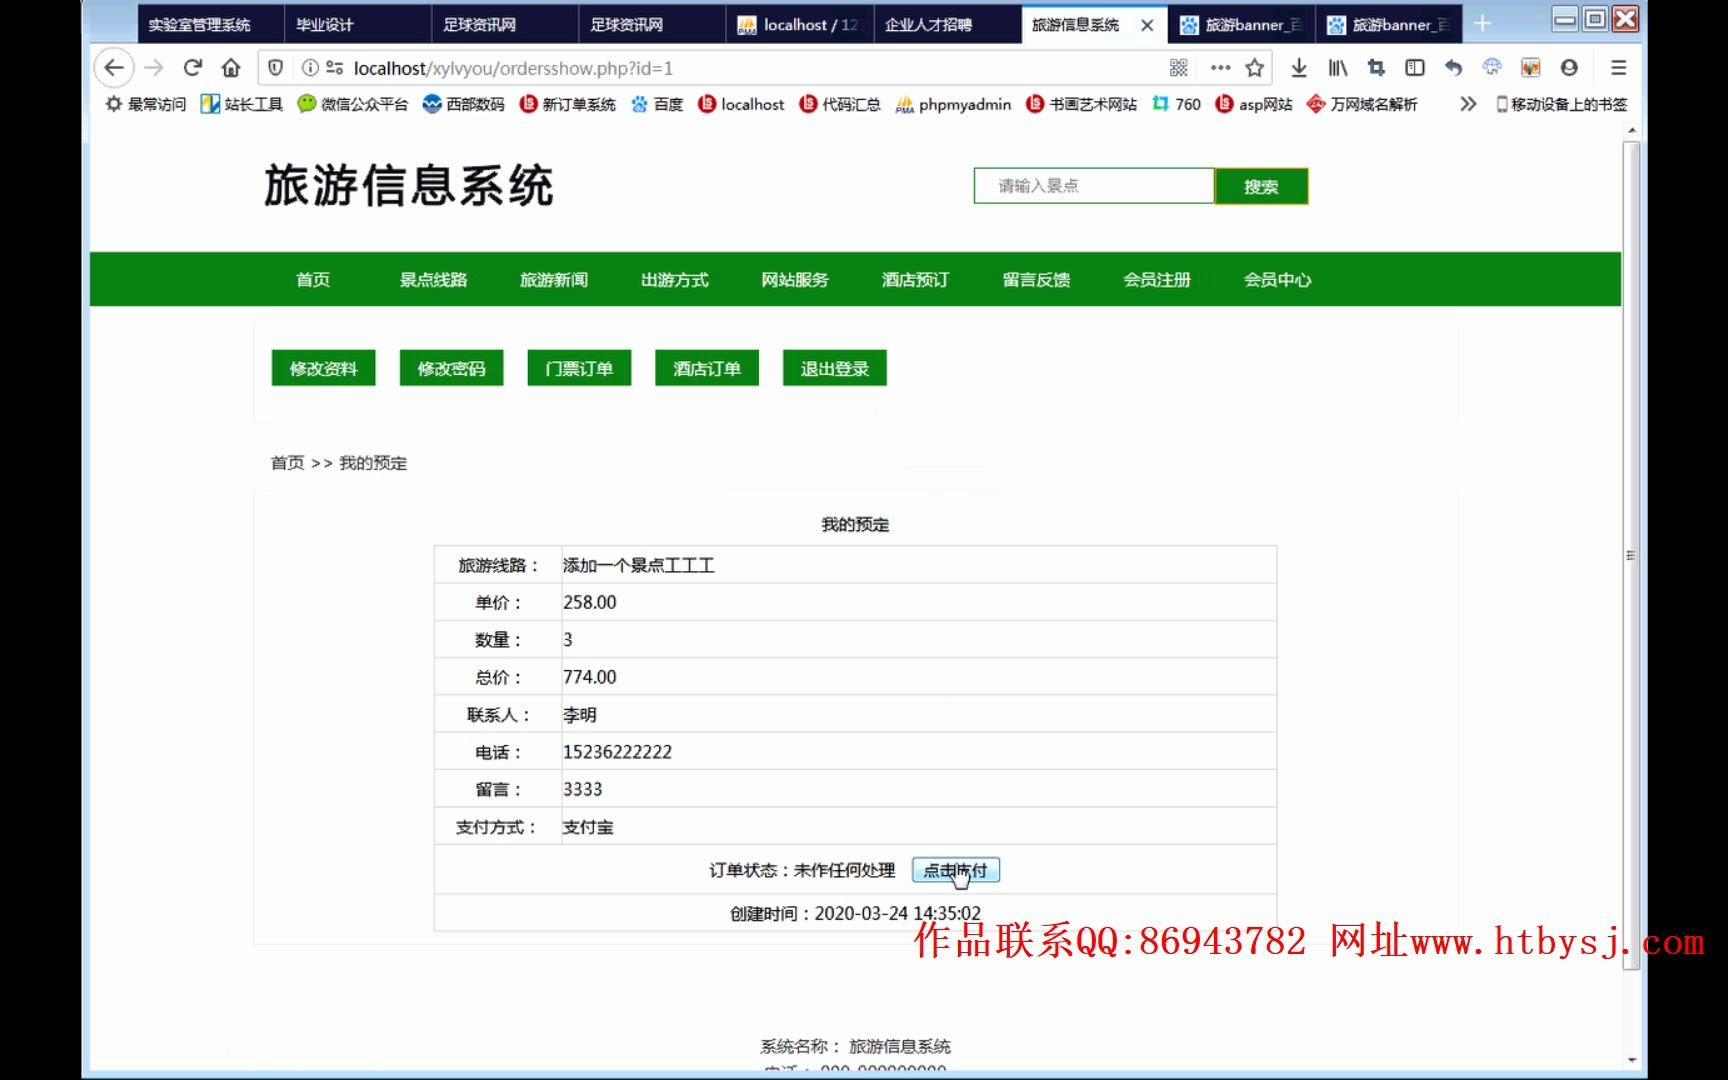Open the Downloads arrow icon
This screenshot has height=1080, width=1728.
(x=1299, y=68)
